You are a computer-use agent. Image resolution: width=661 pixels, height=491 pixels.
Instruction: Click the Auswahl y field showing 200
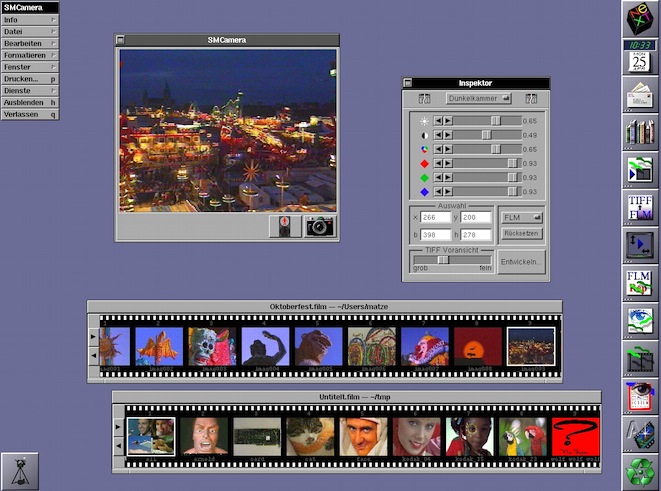pos(476,217)
